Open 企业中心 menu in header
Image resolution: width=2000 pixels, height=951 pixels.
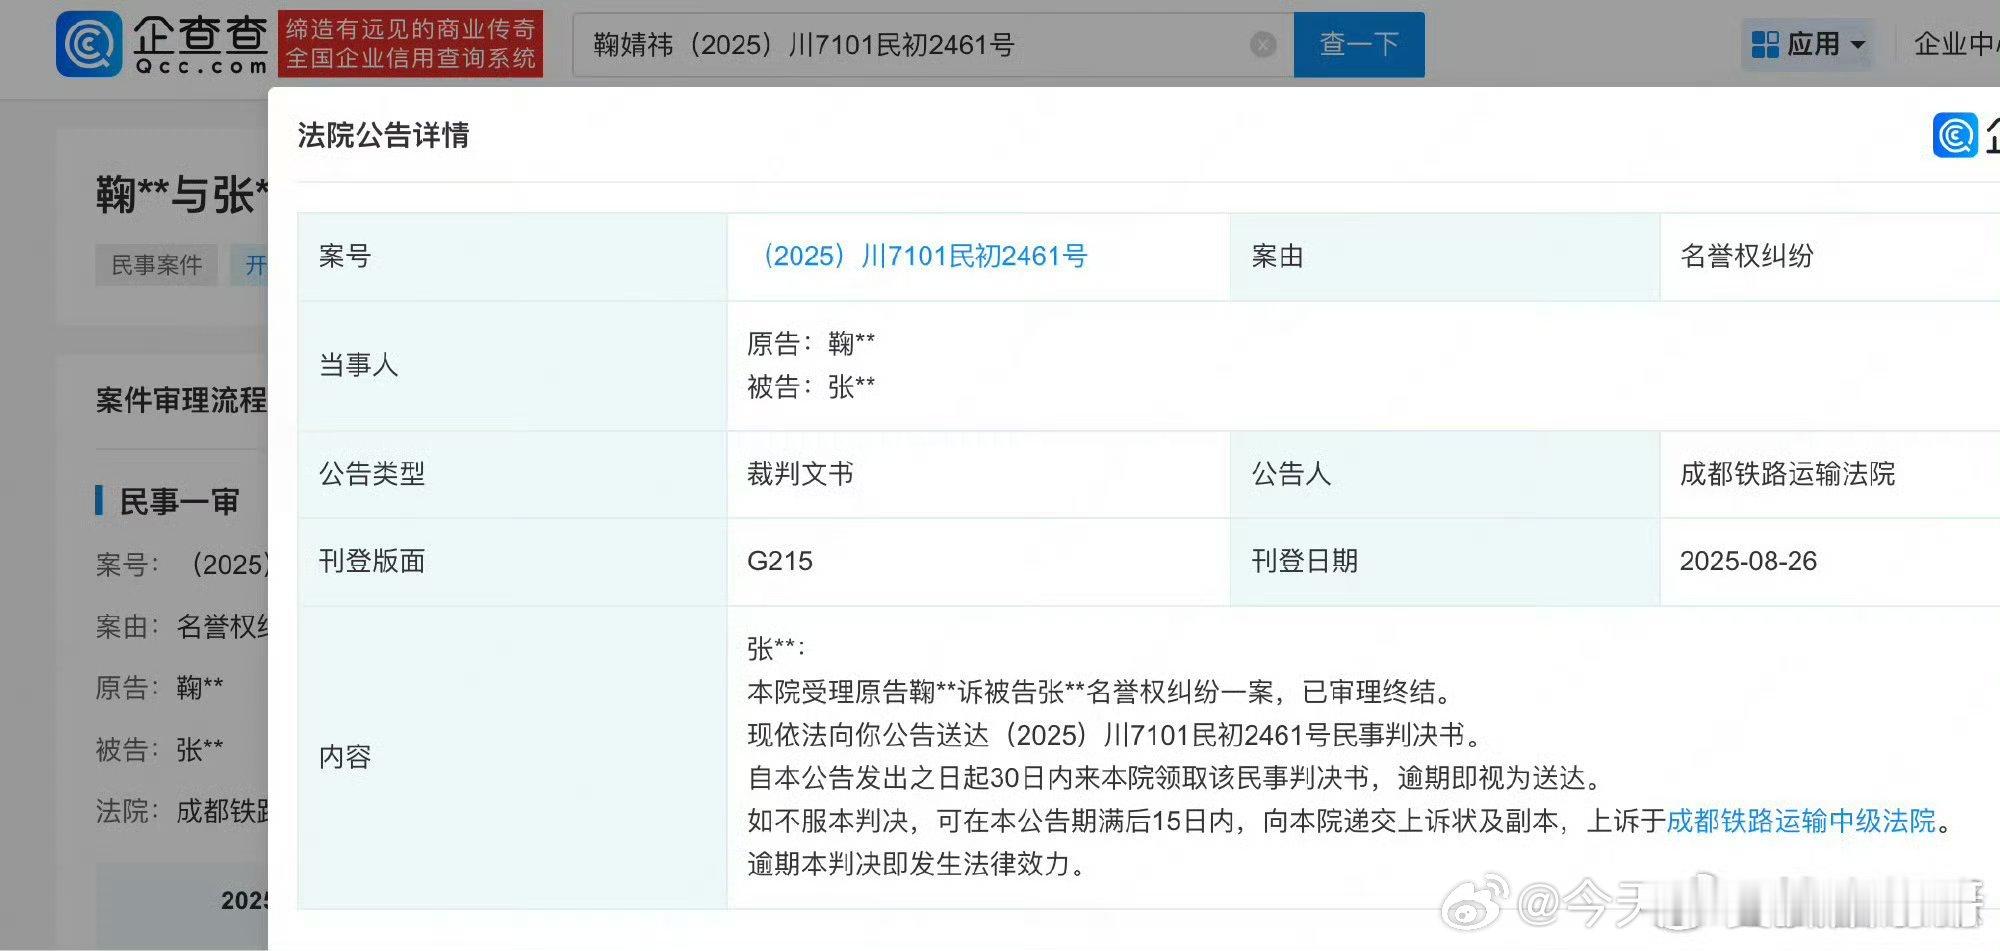click(x=1956, y=44)
